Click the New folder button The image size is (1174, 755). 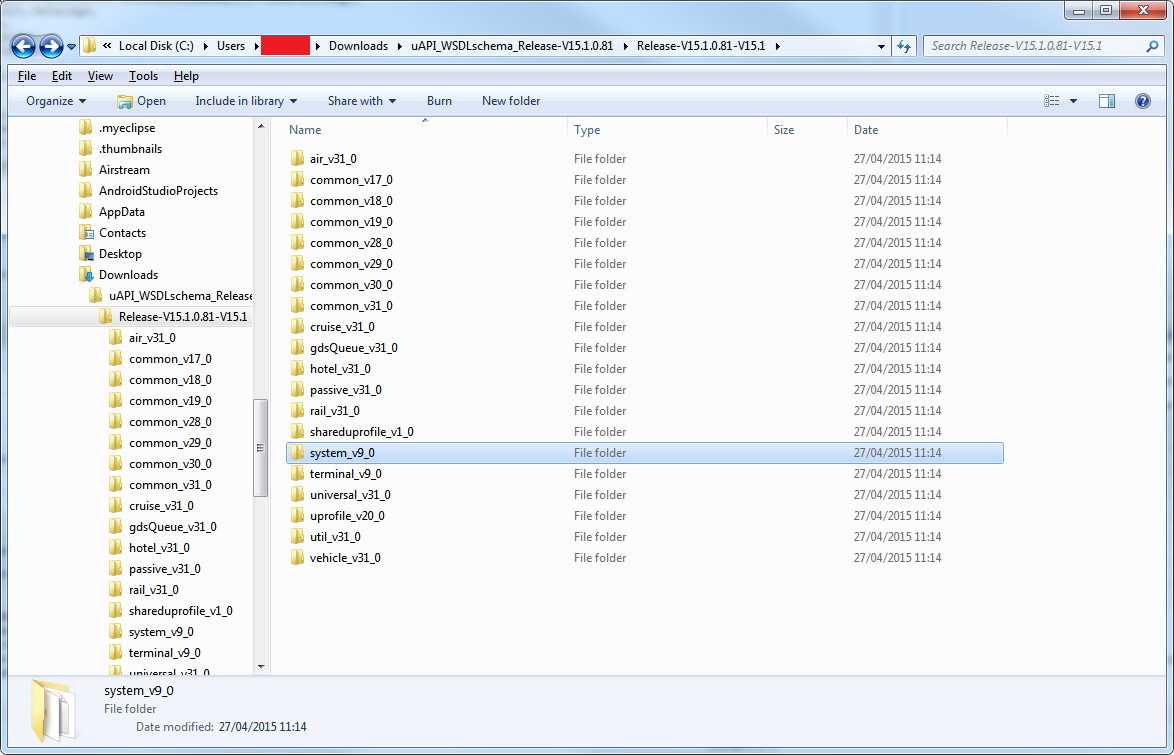pos(511,101)
